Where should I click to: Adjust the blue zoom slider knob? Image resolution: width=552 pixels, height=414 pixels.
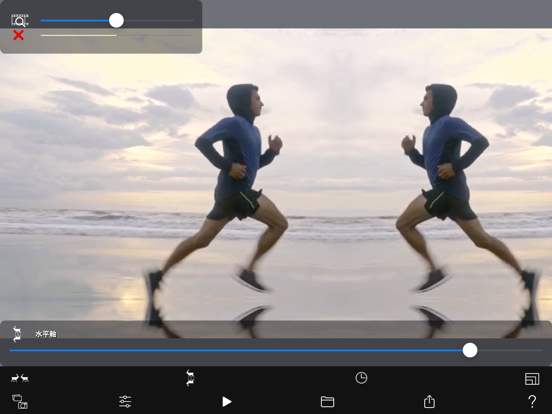(x=116, y=20)
